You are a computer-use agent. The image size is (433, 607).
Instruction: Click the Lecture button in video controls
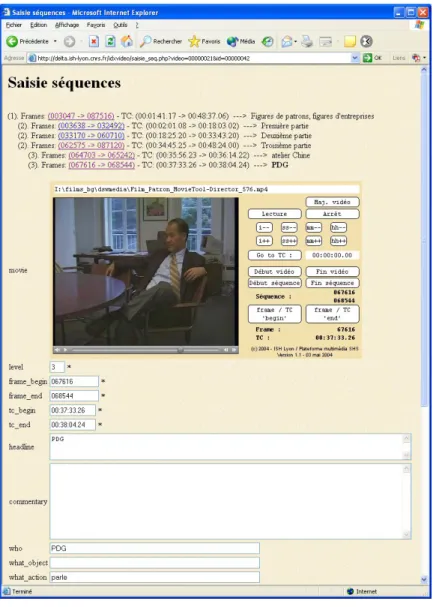point(274,214)
